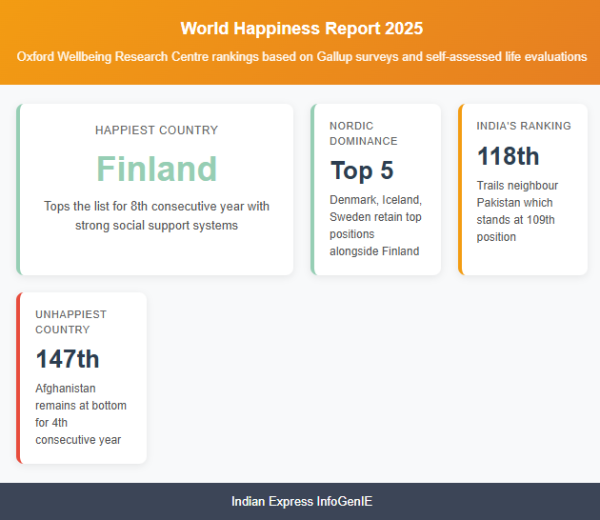
Task: Click the Top 5 statistic
Action: [x=362, y=170]
